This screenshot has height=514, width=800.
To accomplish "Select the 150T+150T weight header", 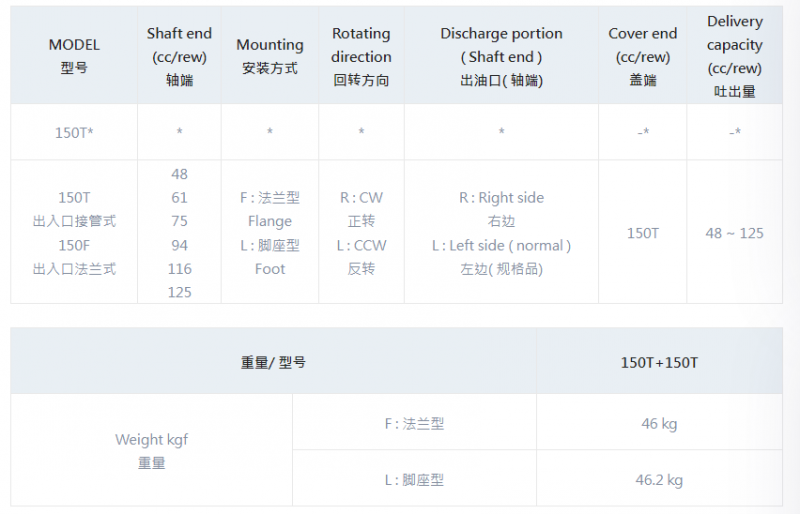I will (659, 362).
